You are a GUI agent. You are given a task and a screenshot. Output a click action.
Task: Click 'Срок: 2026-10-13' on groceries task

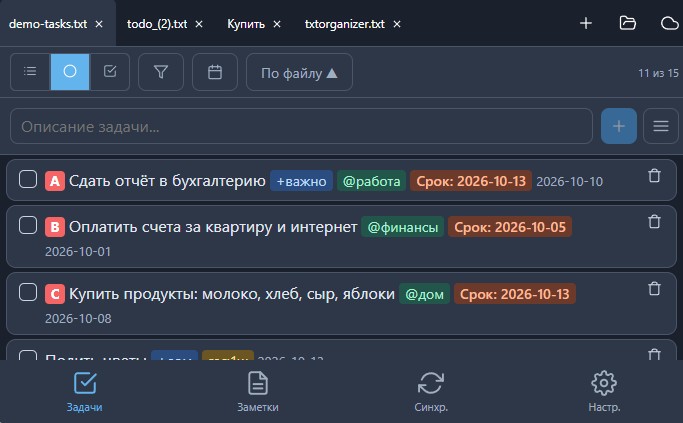(x=515, y=294)
